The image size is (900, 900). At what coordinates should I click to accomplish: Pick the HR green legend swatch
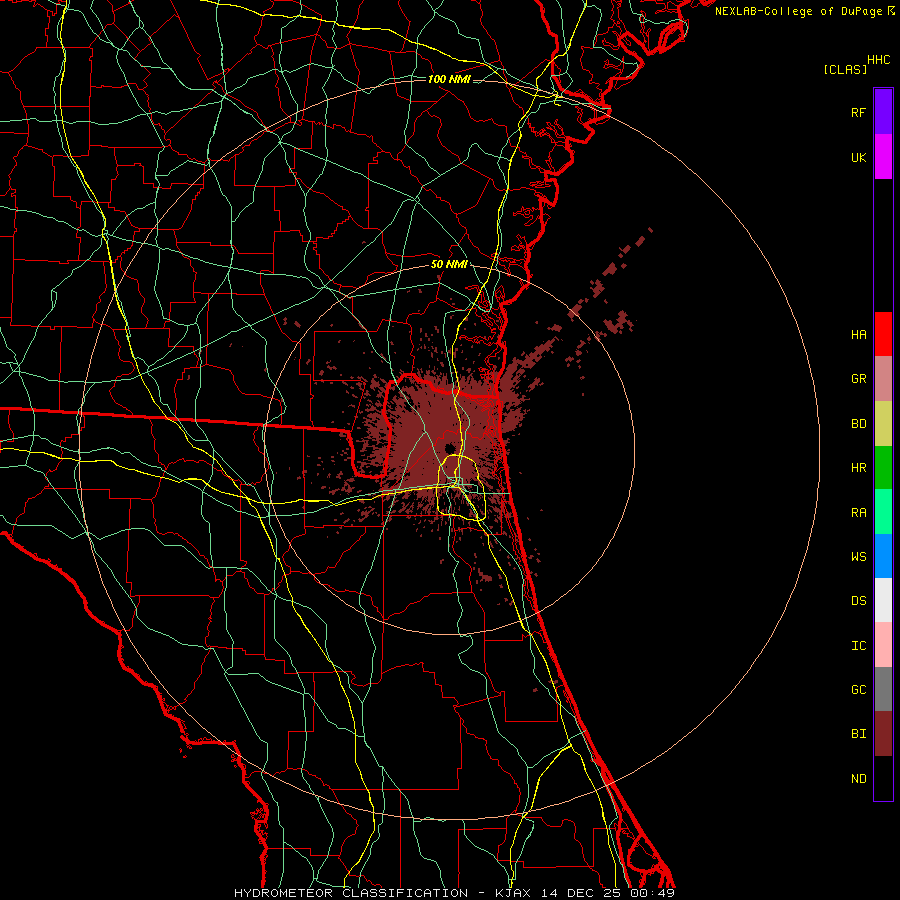point(883,468)
